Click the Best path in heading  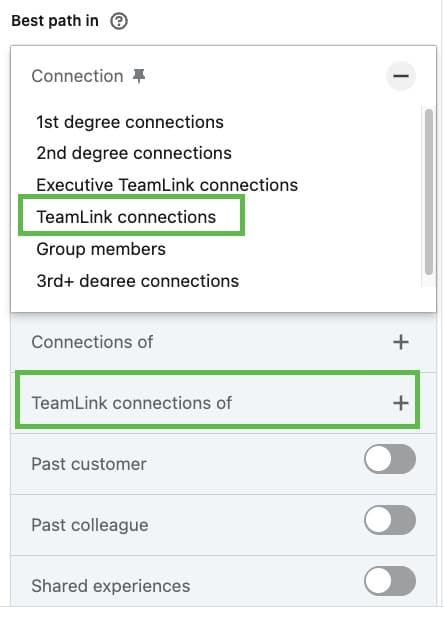point(55,21)
